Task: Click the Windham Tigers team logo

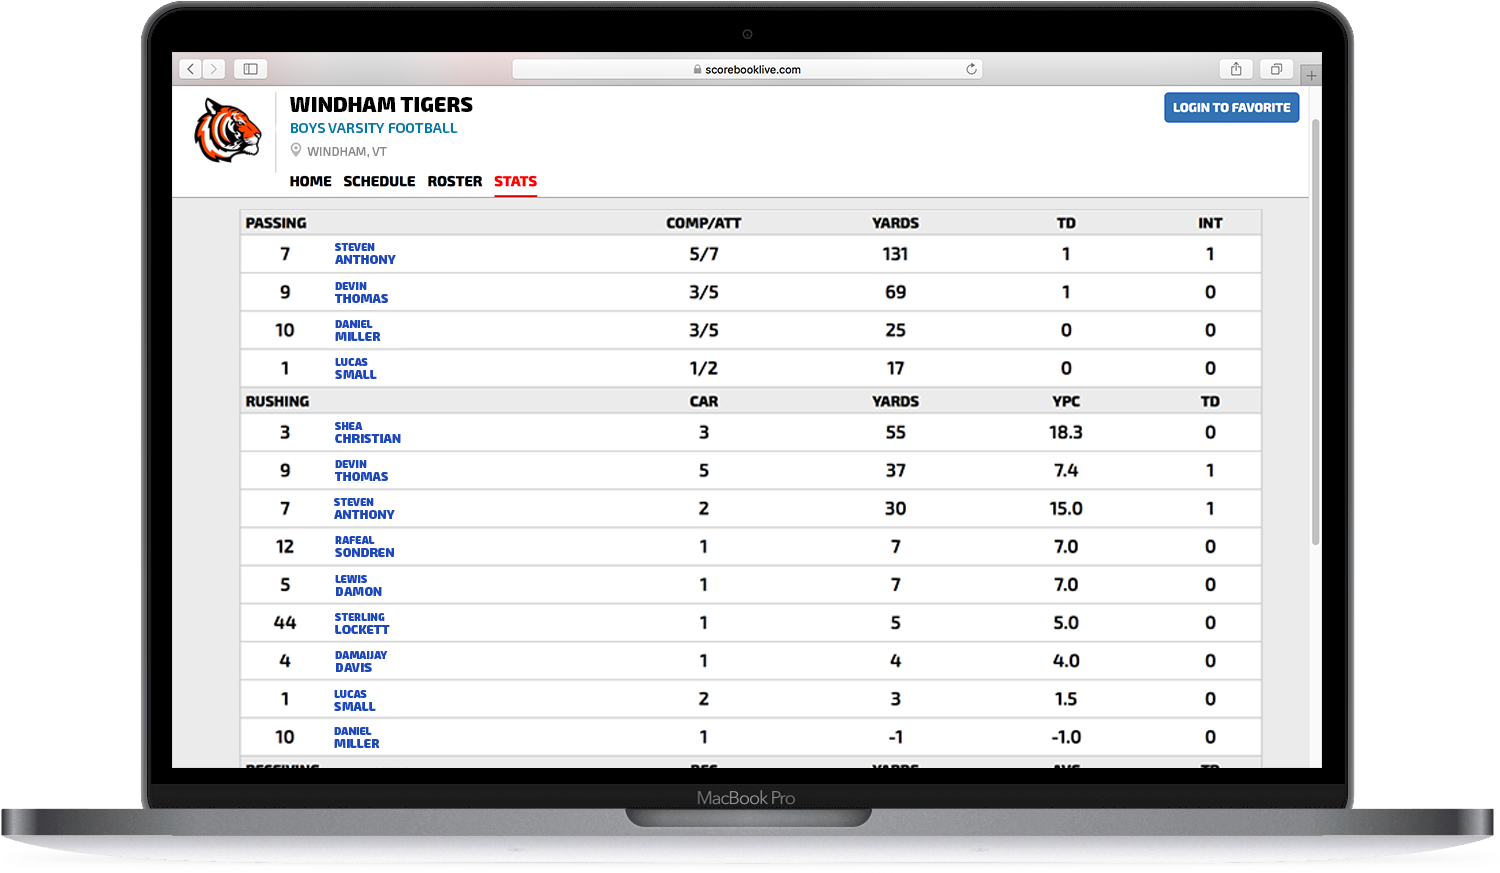Action: 227,130
